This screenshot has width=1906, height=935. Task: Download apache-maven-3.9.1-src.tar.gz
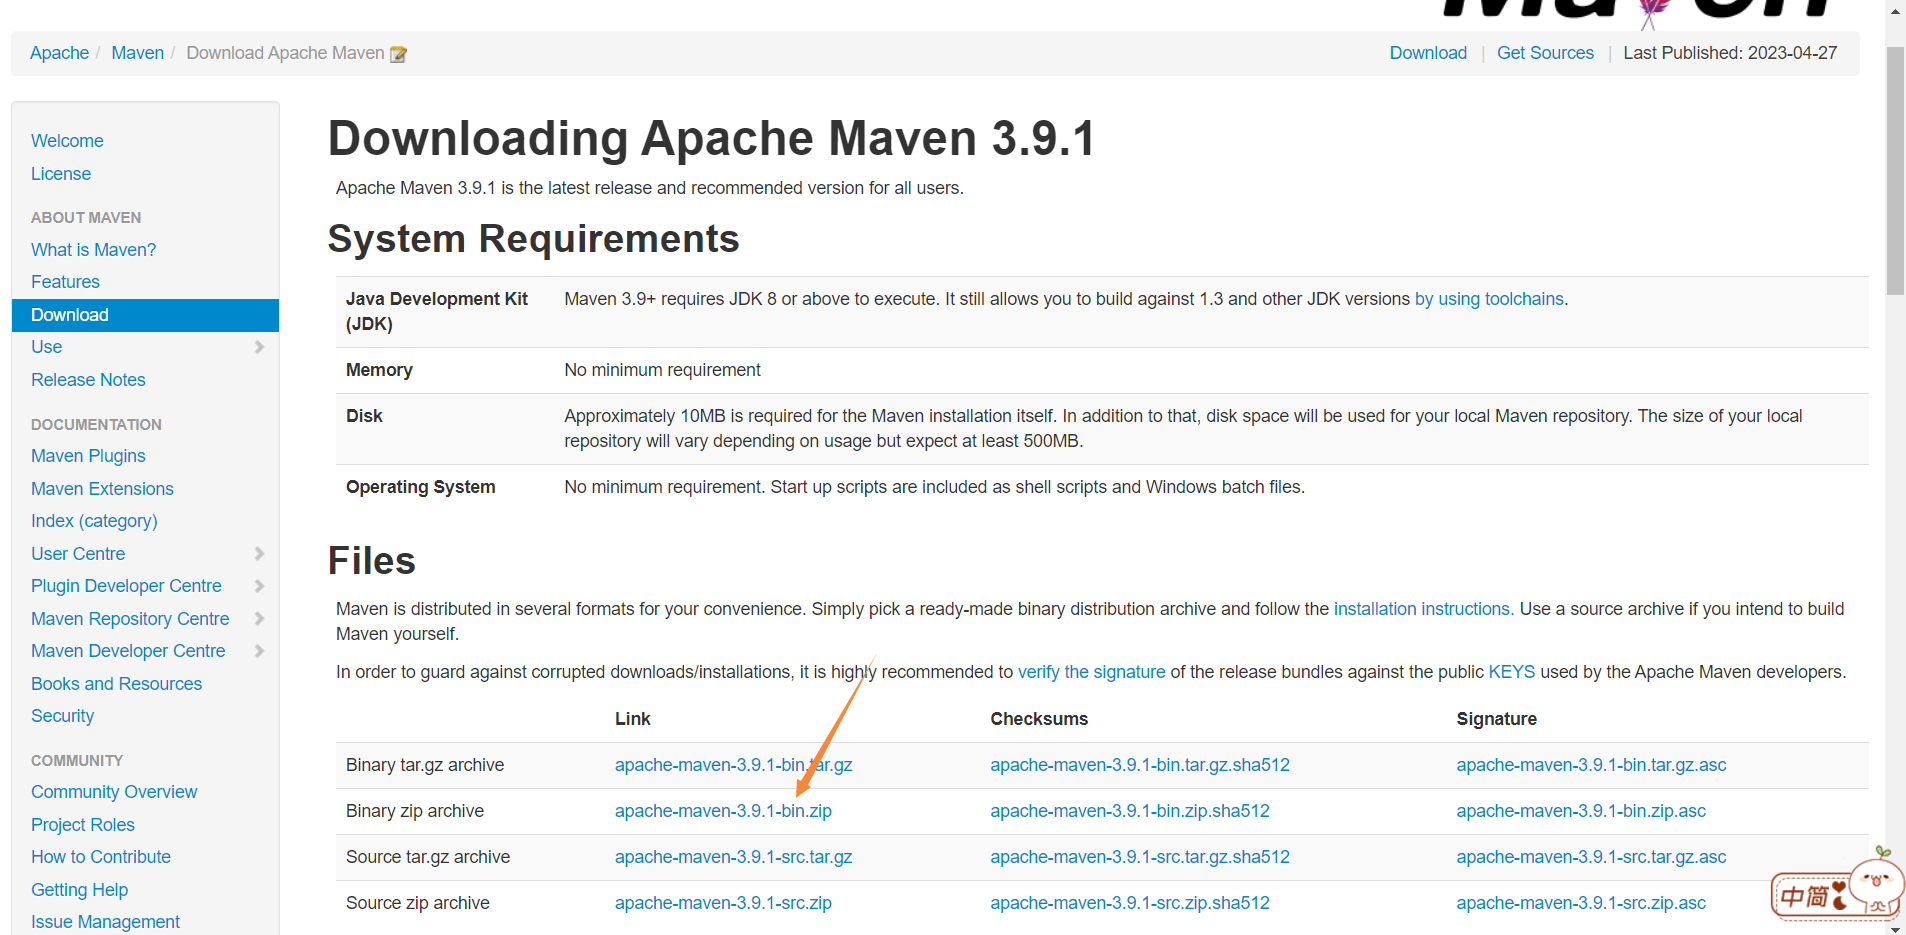click(x=733, y=857)
